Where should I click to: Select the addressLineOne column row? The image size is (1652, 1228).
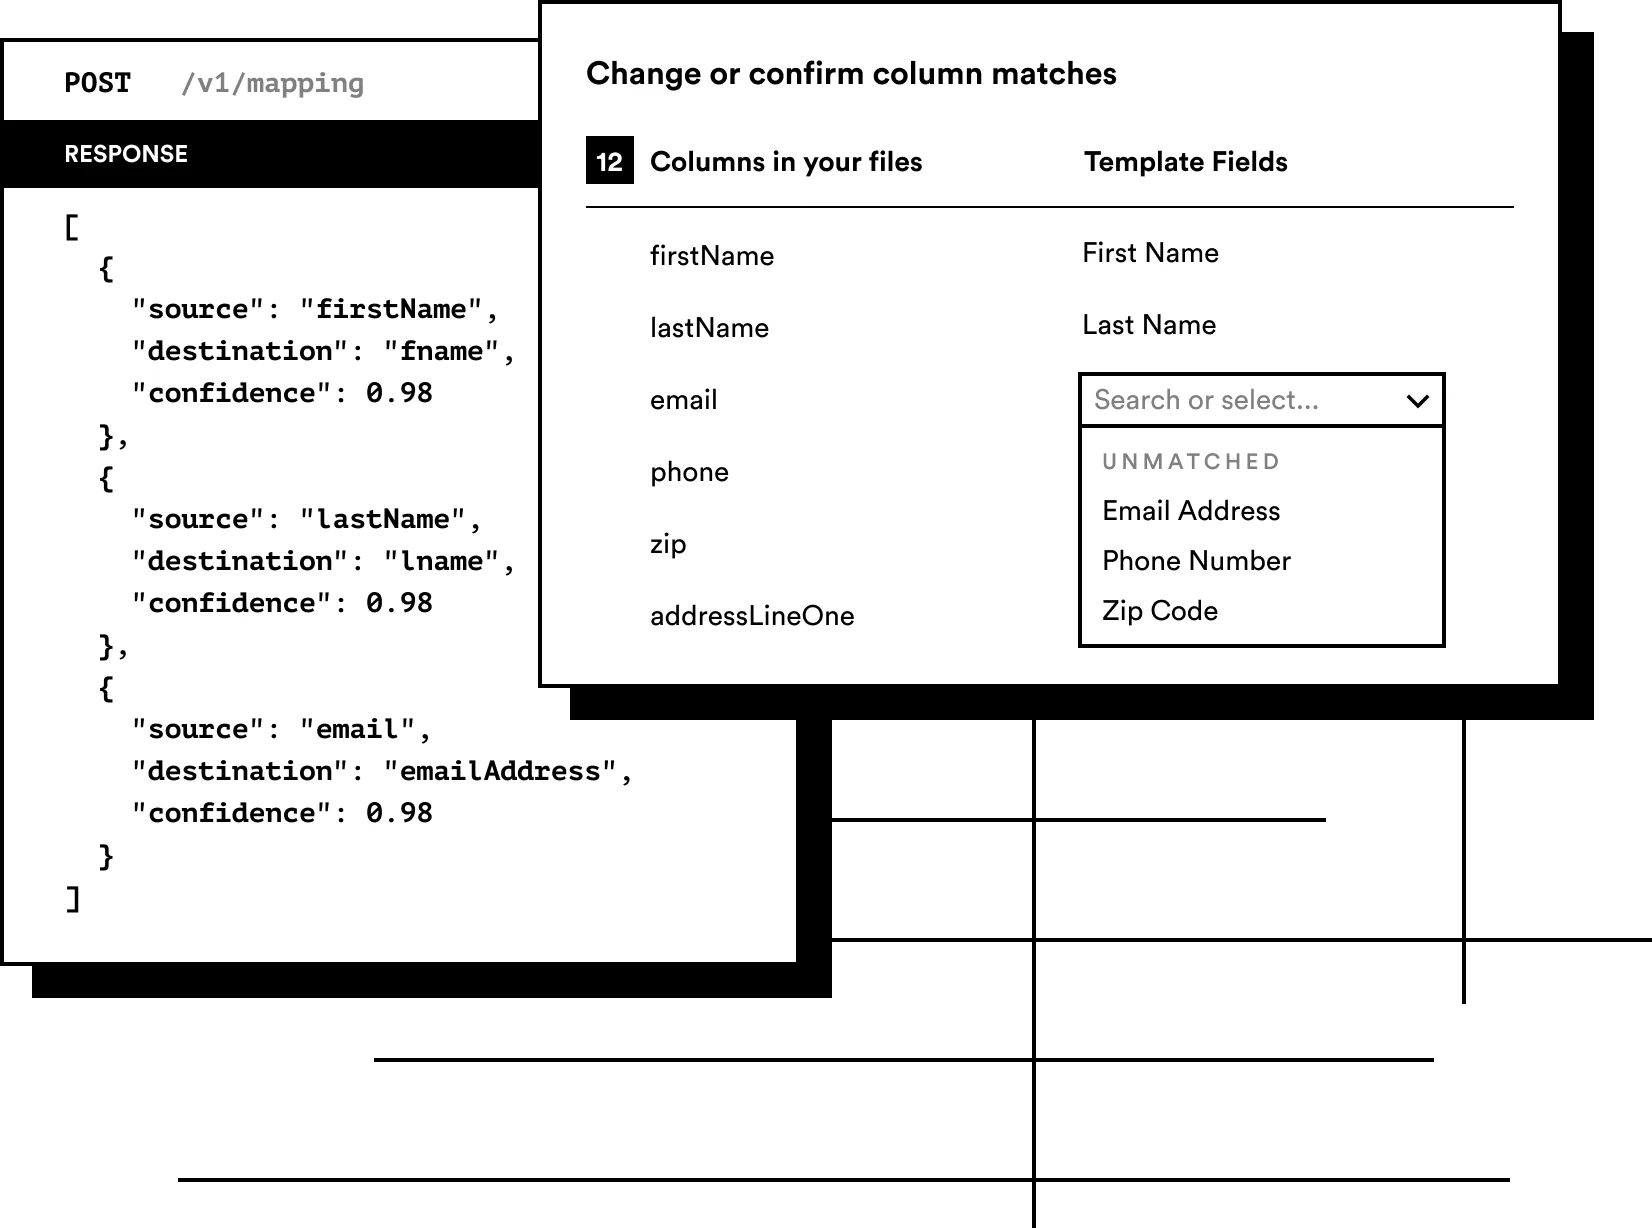pos(752,616)
